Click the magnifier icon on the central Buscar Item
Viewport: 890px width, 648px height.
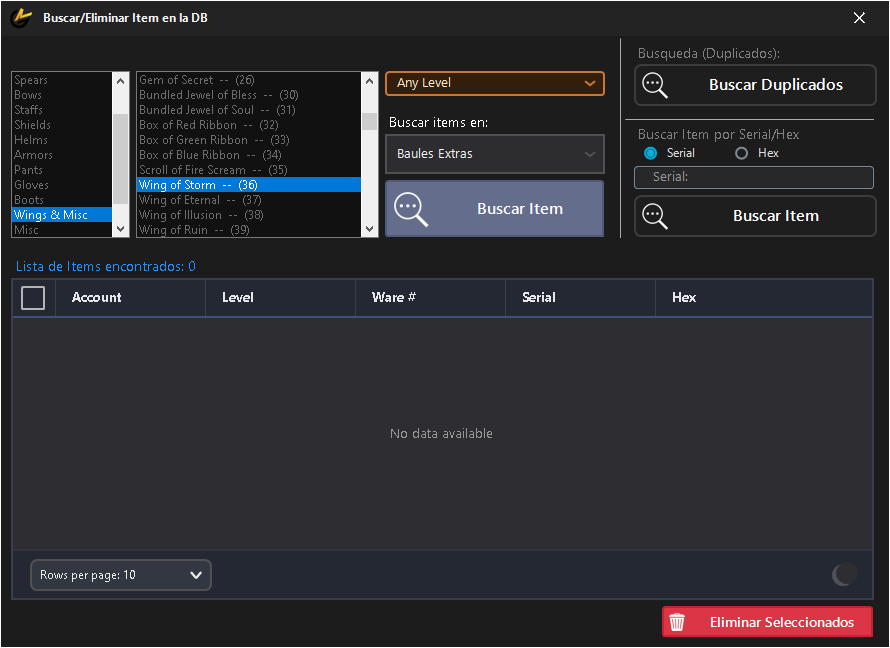coord(410,208)
